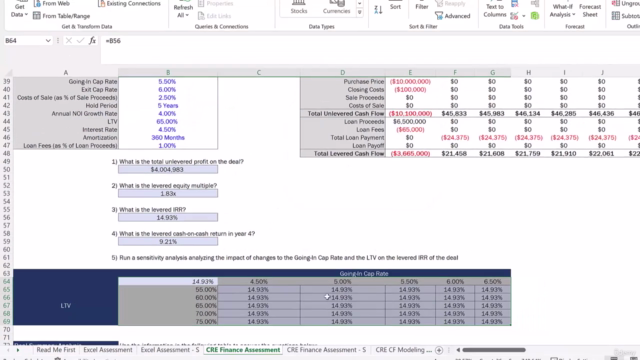Screen dimensions: 640x360
Task: Click Purchase Price ($10,000,000) cell
Action: click(x=410, y=82)
